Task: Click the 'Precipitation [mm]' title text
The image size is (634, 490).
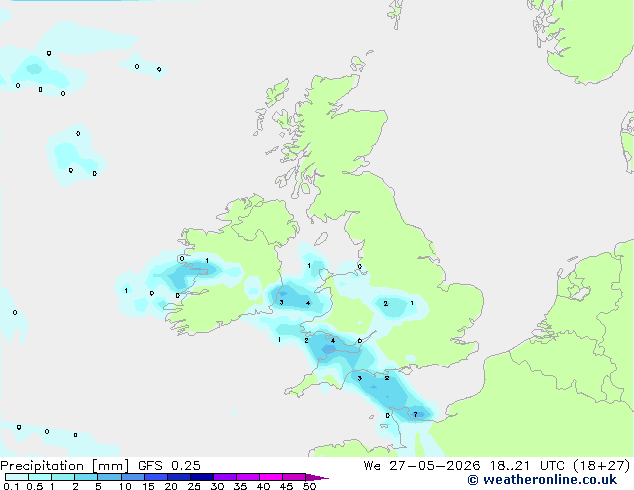Action: pyautogui.click(x=65, y=466)
